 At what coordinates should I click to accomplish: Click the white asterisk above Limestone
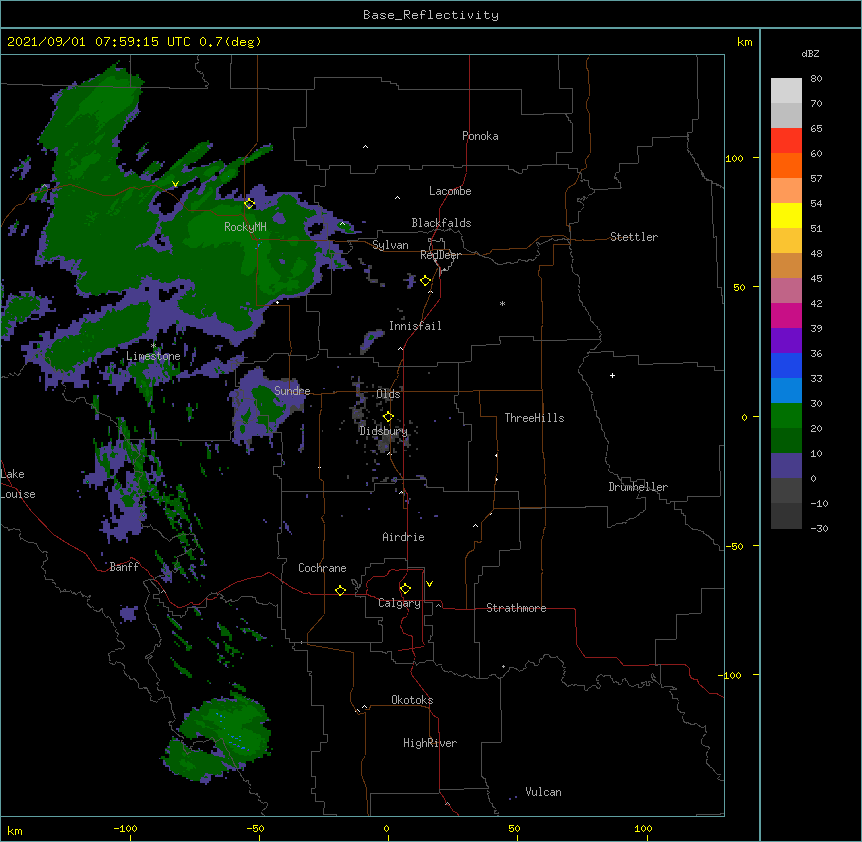154,346
